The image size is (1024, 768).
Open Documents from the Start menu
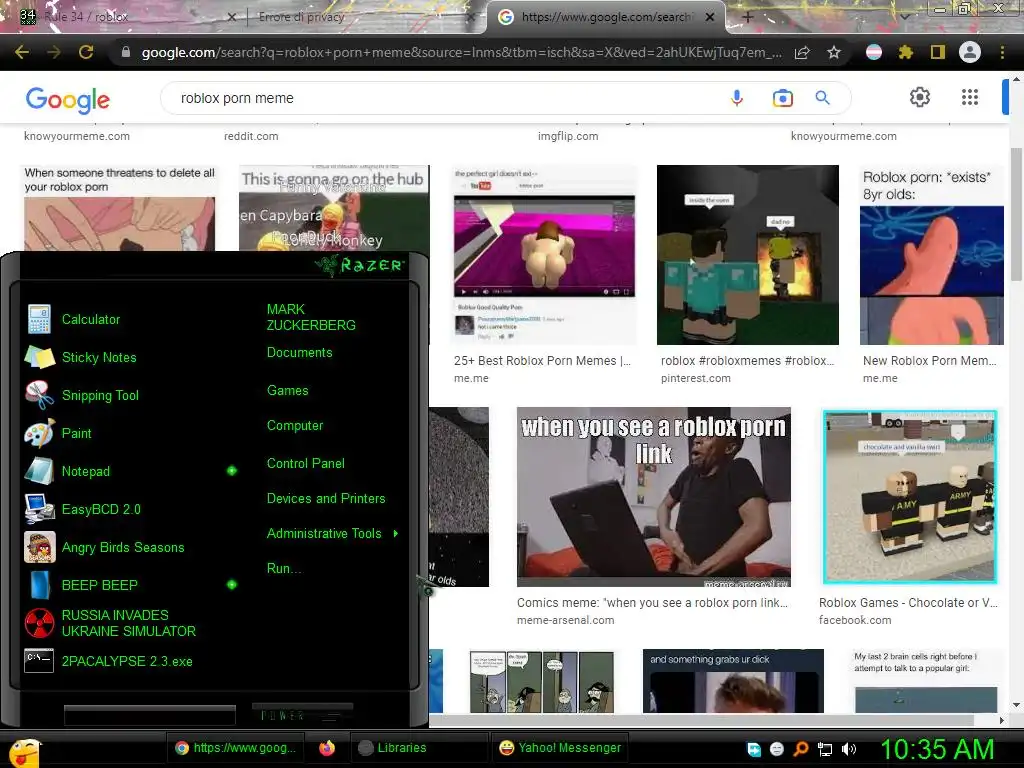[299, 353]
